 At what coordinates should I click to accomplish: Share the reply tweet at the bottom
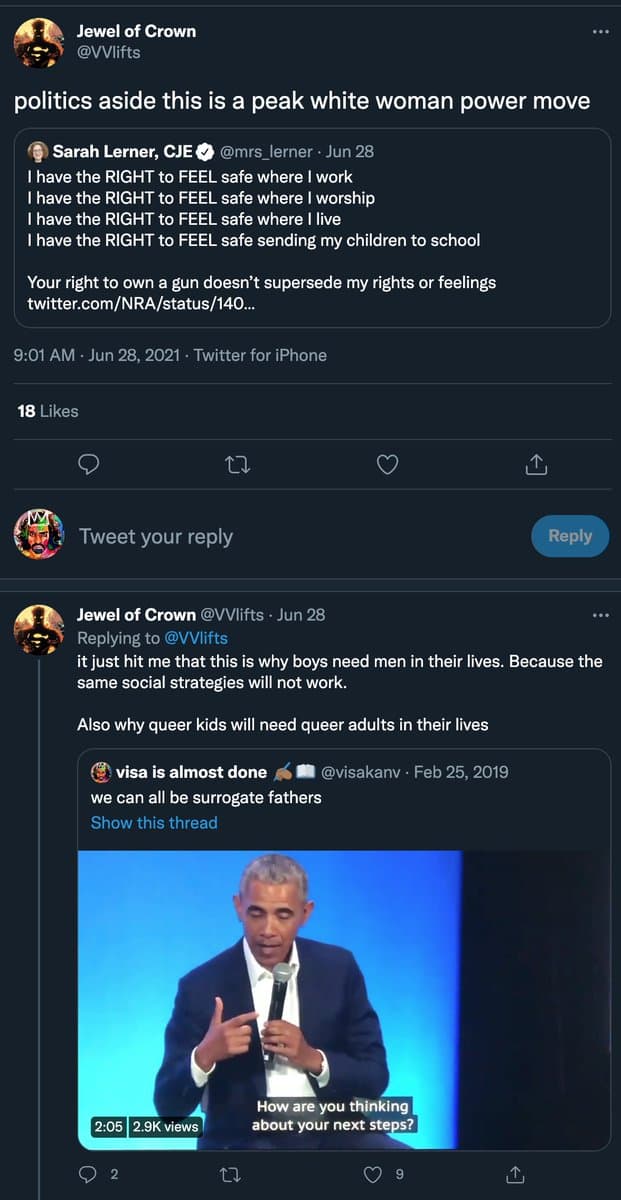516,1174
